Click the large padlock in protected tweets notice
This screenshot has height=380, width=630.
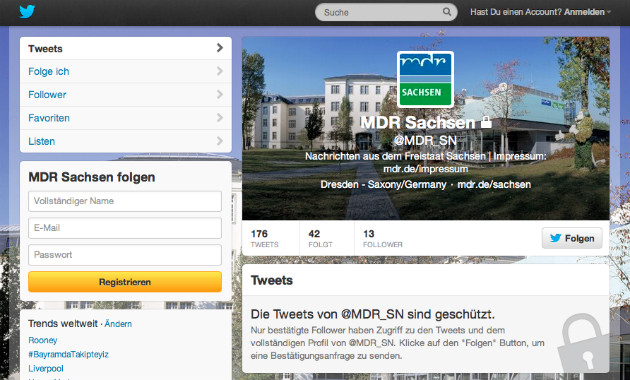583,342
